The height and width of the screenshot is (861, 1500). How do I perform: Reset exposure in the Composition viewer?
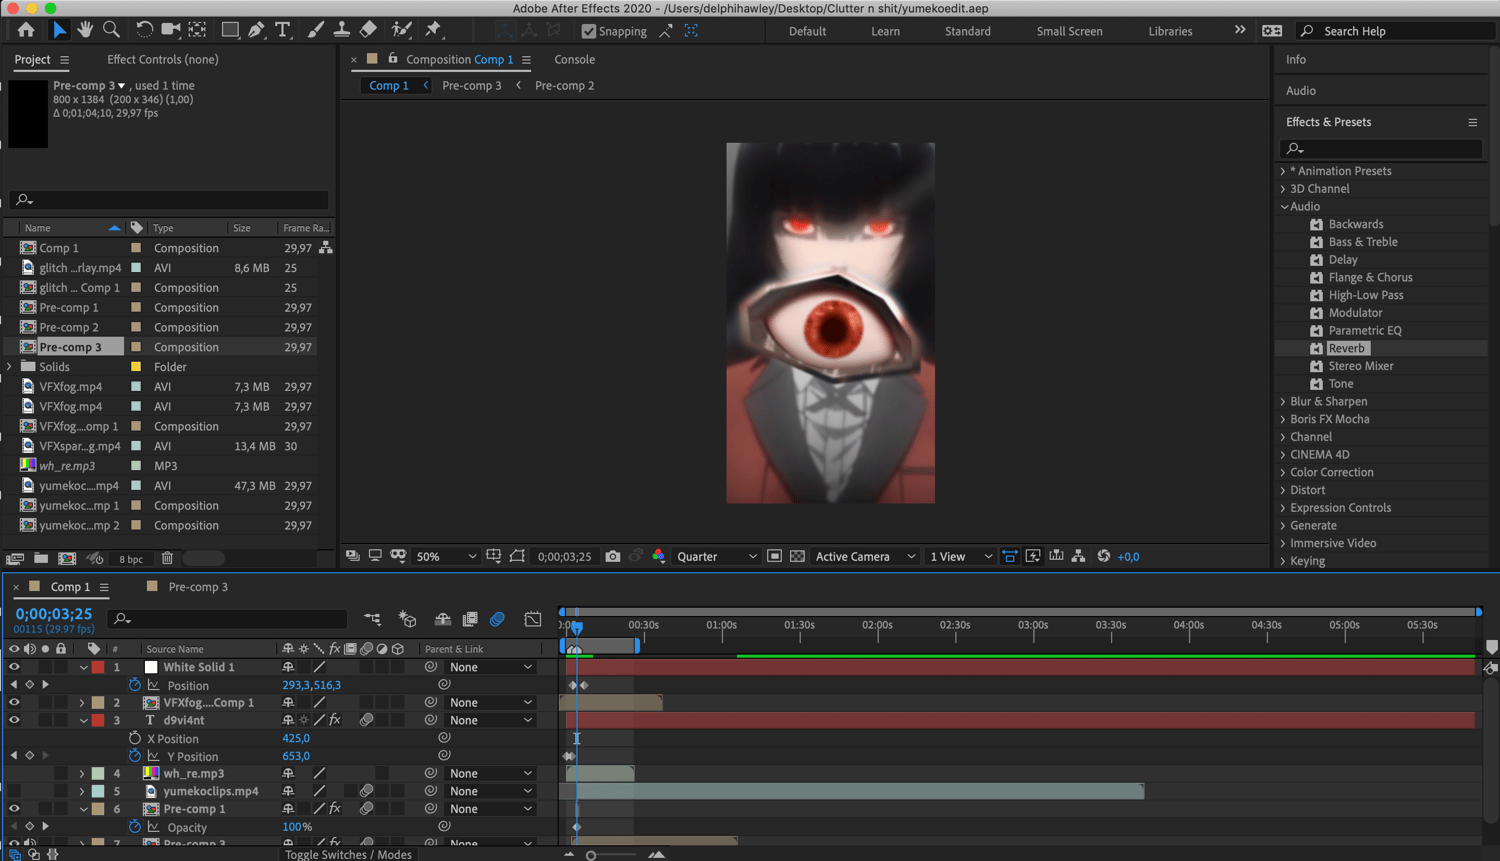[x=1104, y=556]
